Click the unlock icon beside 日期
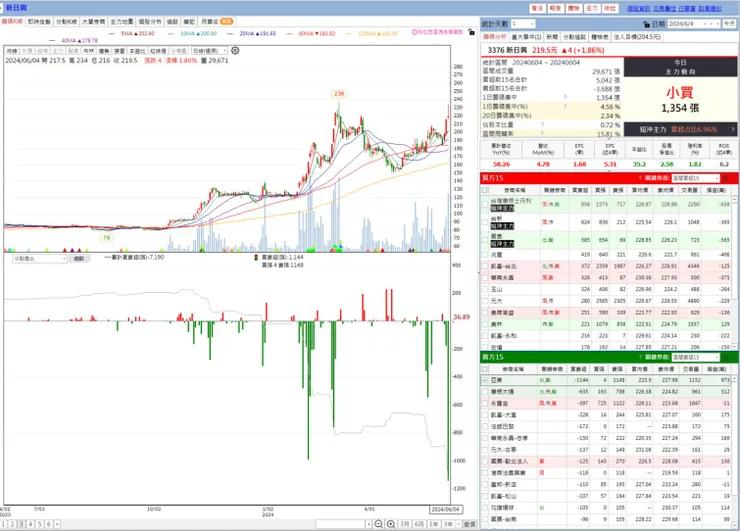Image resolution: width=740 pixels, height=531 pixels. [x=646, y=24]
